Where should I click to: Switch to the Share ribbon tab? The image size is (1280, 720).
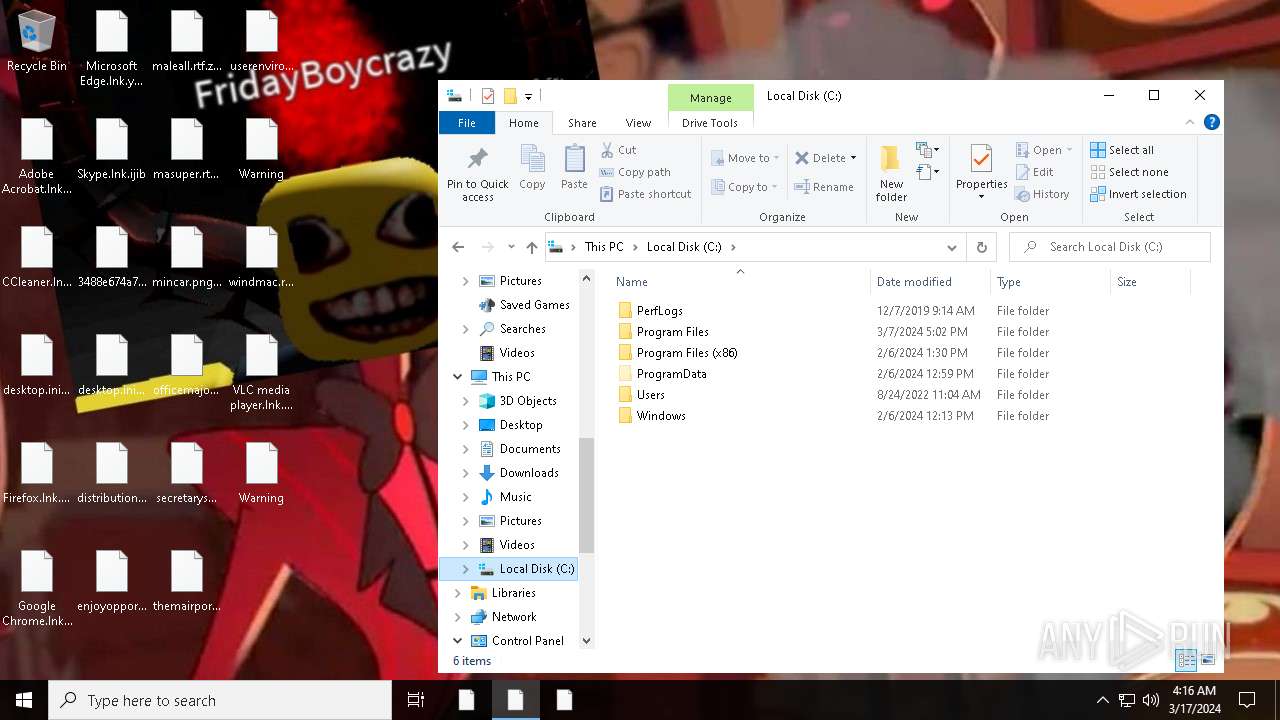[582, 123]
